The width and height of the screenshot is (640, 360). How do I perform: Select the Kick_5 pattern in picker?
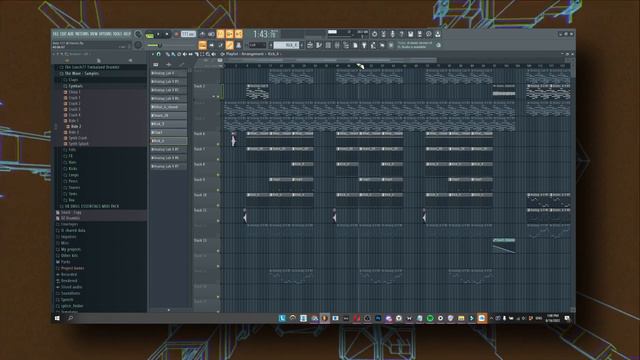point(169,124)
